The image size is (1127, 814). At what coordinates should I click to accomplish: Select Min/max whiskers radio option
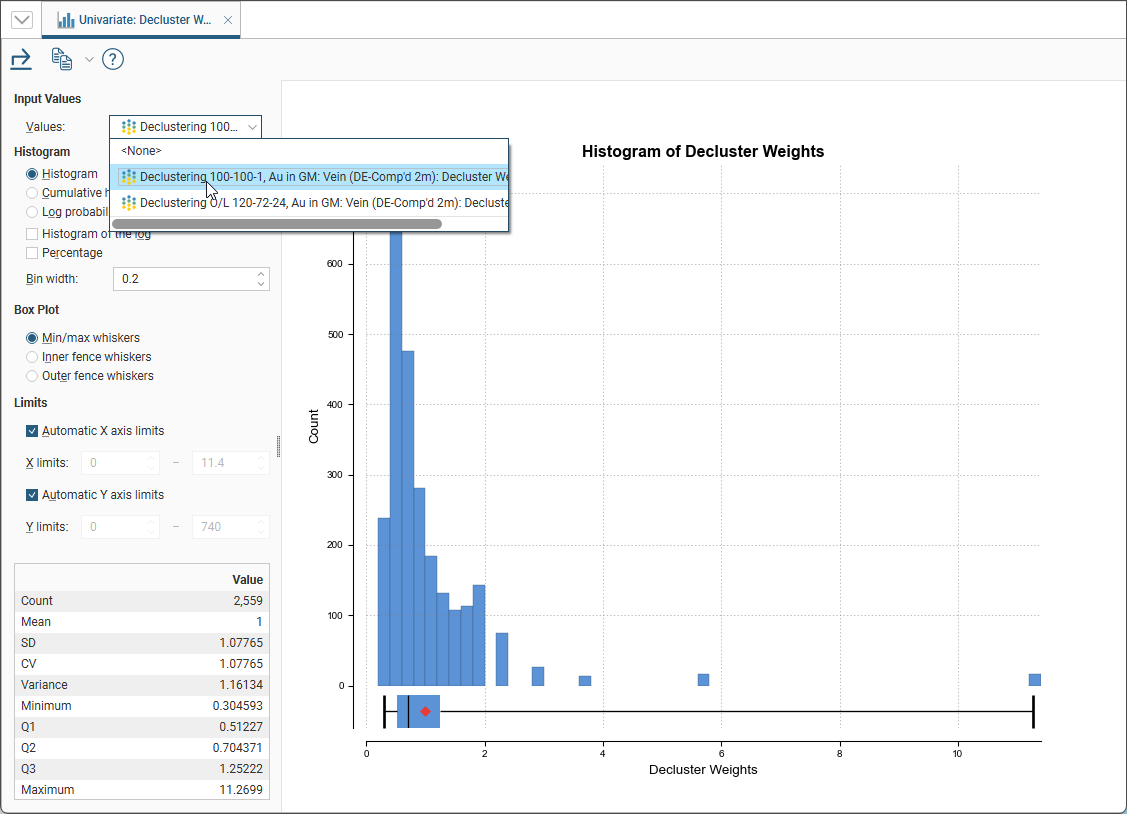pos(33,338)
